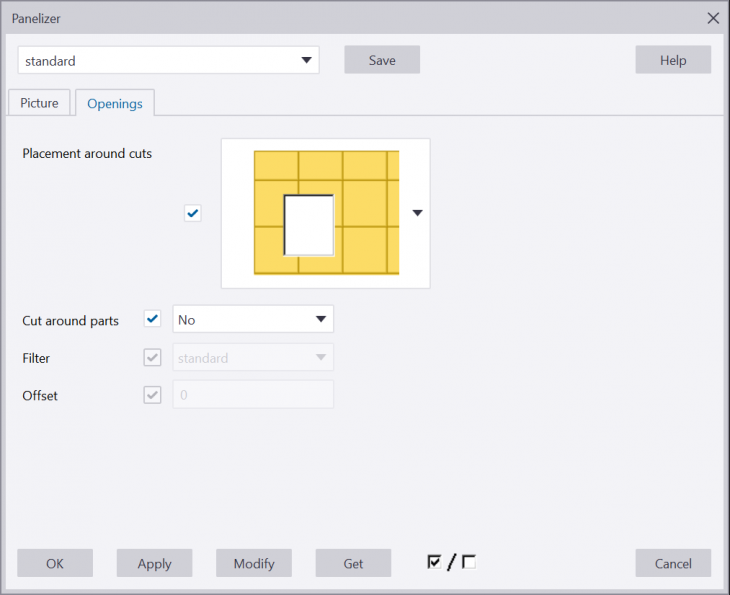Open Help for Panelizer
The width and height of the screenshot is (730, 595).
click(x=673, y=60)
